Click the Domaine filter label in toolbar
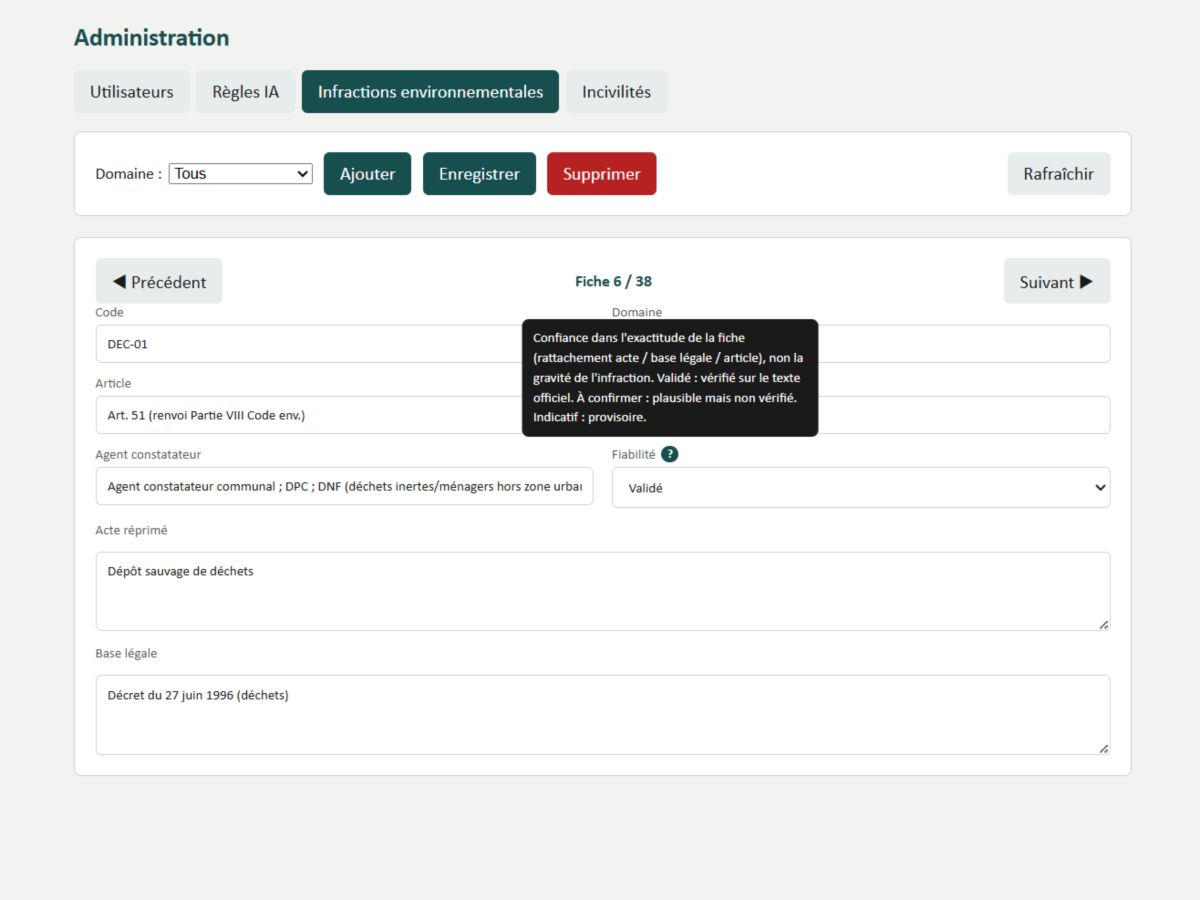This screenshot has width=1200, height=900. click(128, 174)
